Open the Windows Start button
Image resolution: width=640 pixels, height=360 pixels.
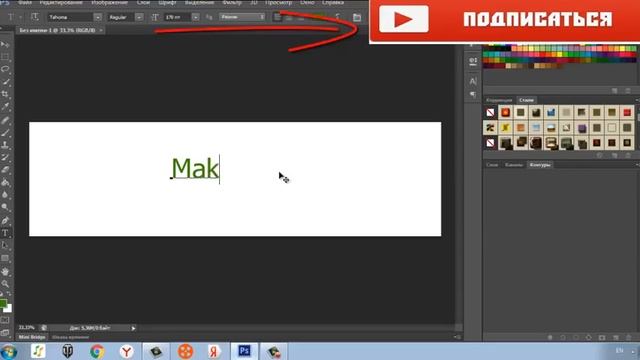[9, 352]
